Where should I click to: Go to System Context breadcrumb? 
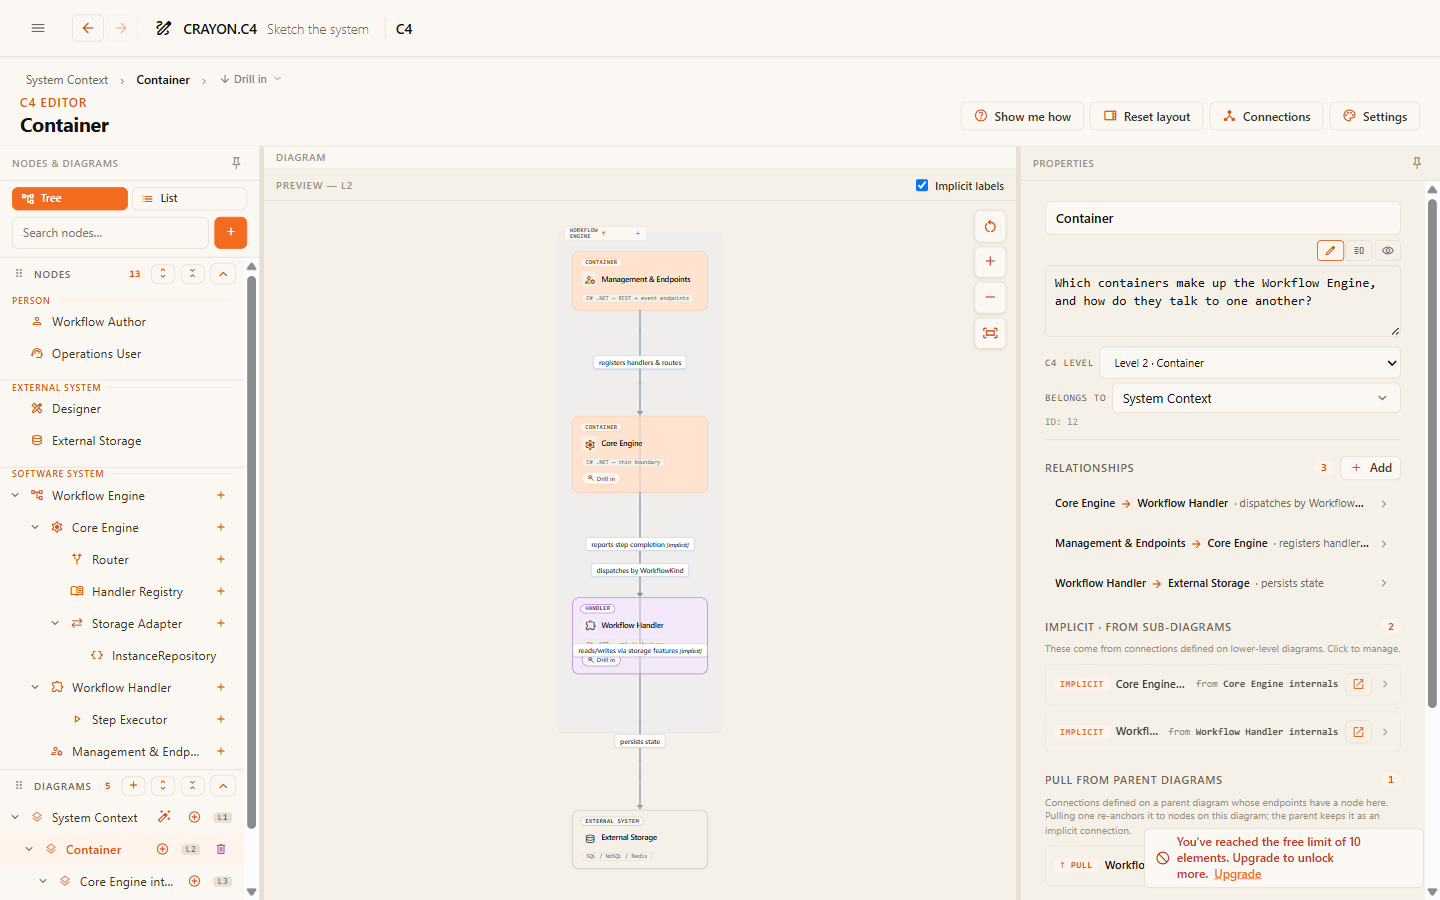67,80
